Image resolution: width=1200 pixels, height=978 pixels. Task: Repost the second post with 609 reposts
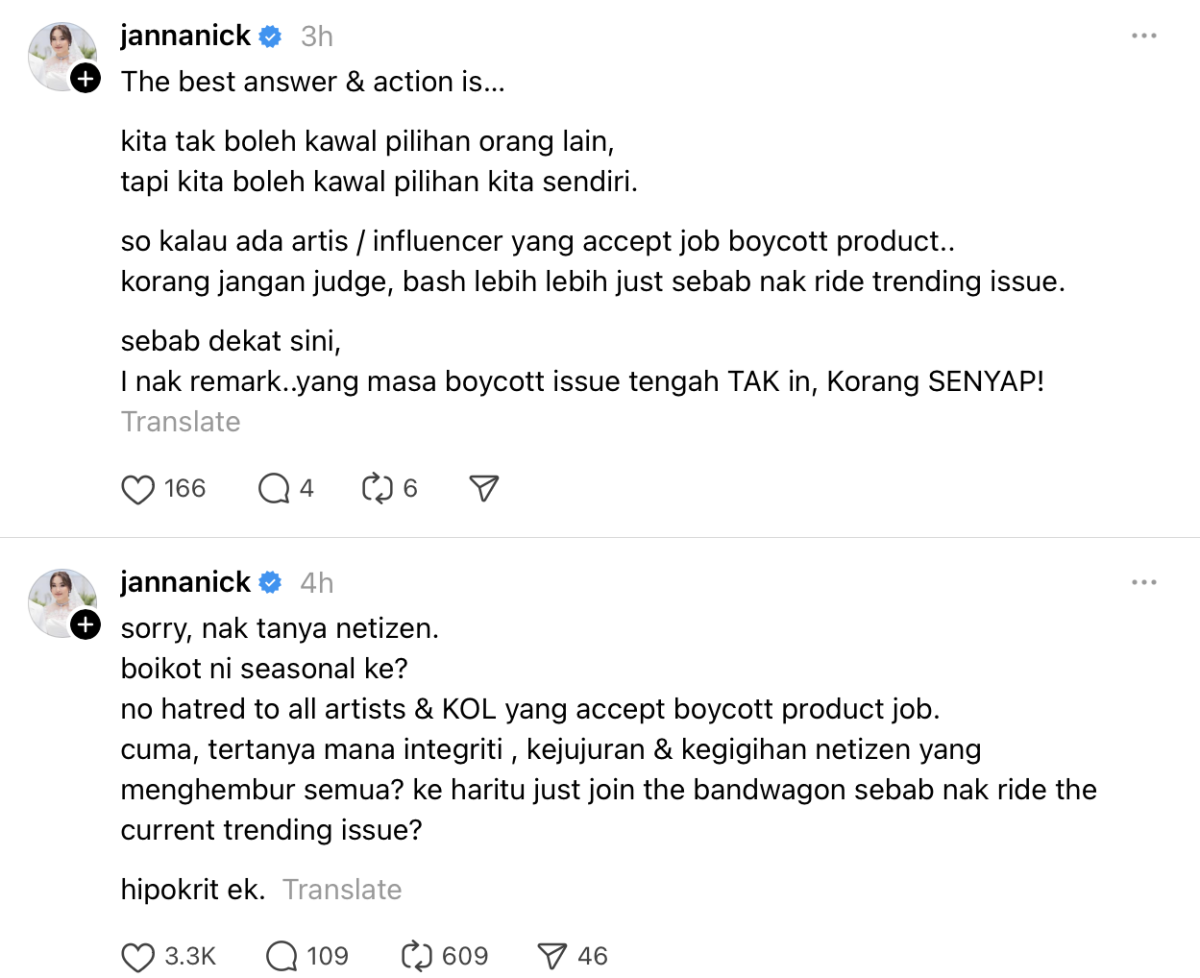tap(414, 956)
